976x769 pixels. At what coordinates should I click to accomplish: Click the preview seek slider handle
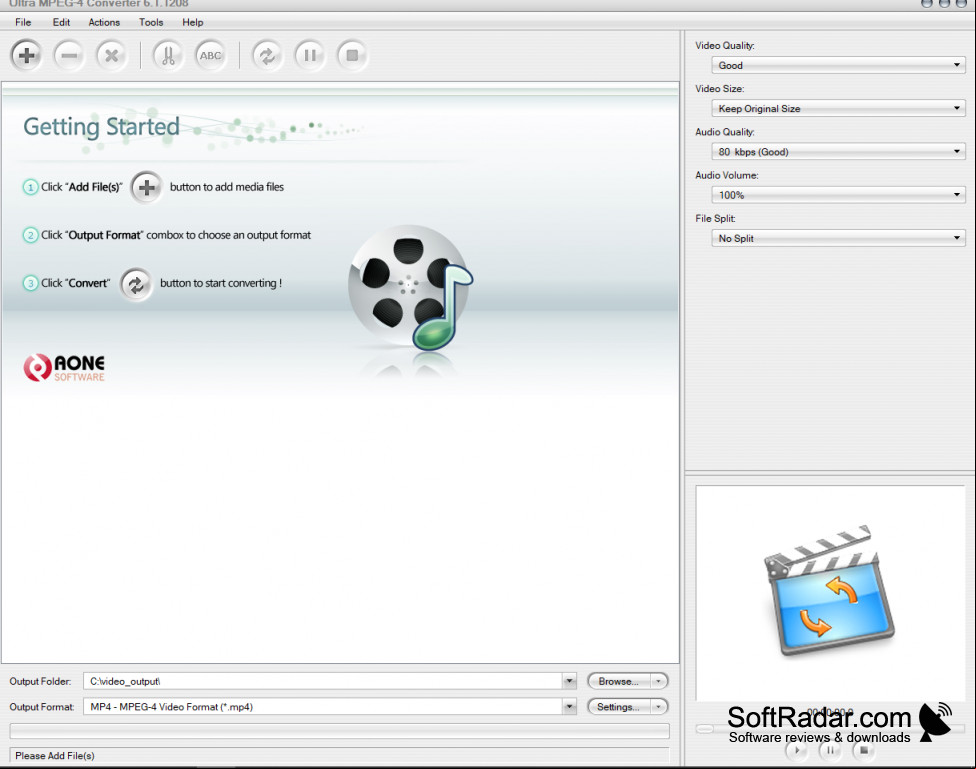[x=705, y=729]
